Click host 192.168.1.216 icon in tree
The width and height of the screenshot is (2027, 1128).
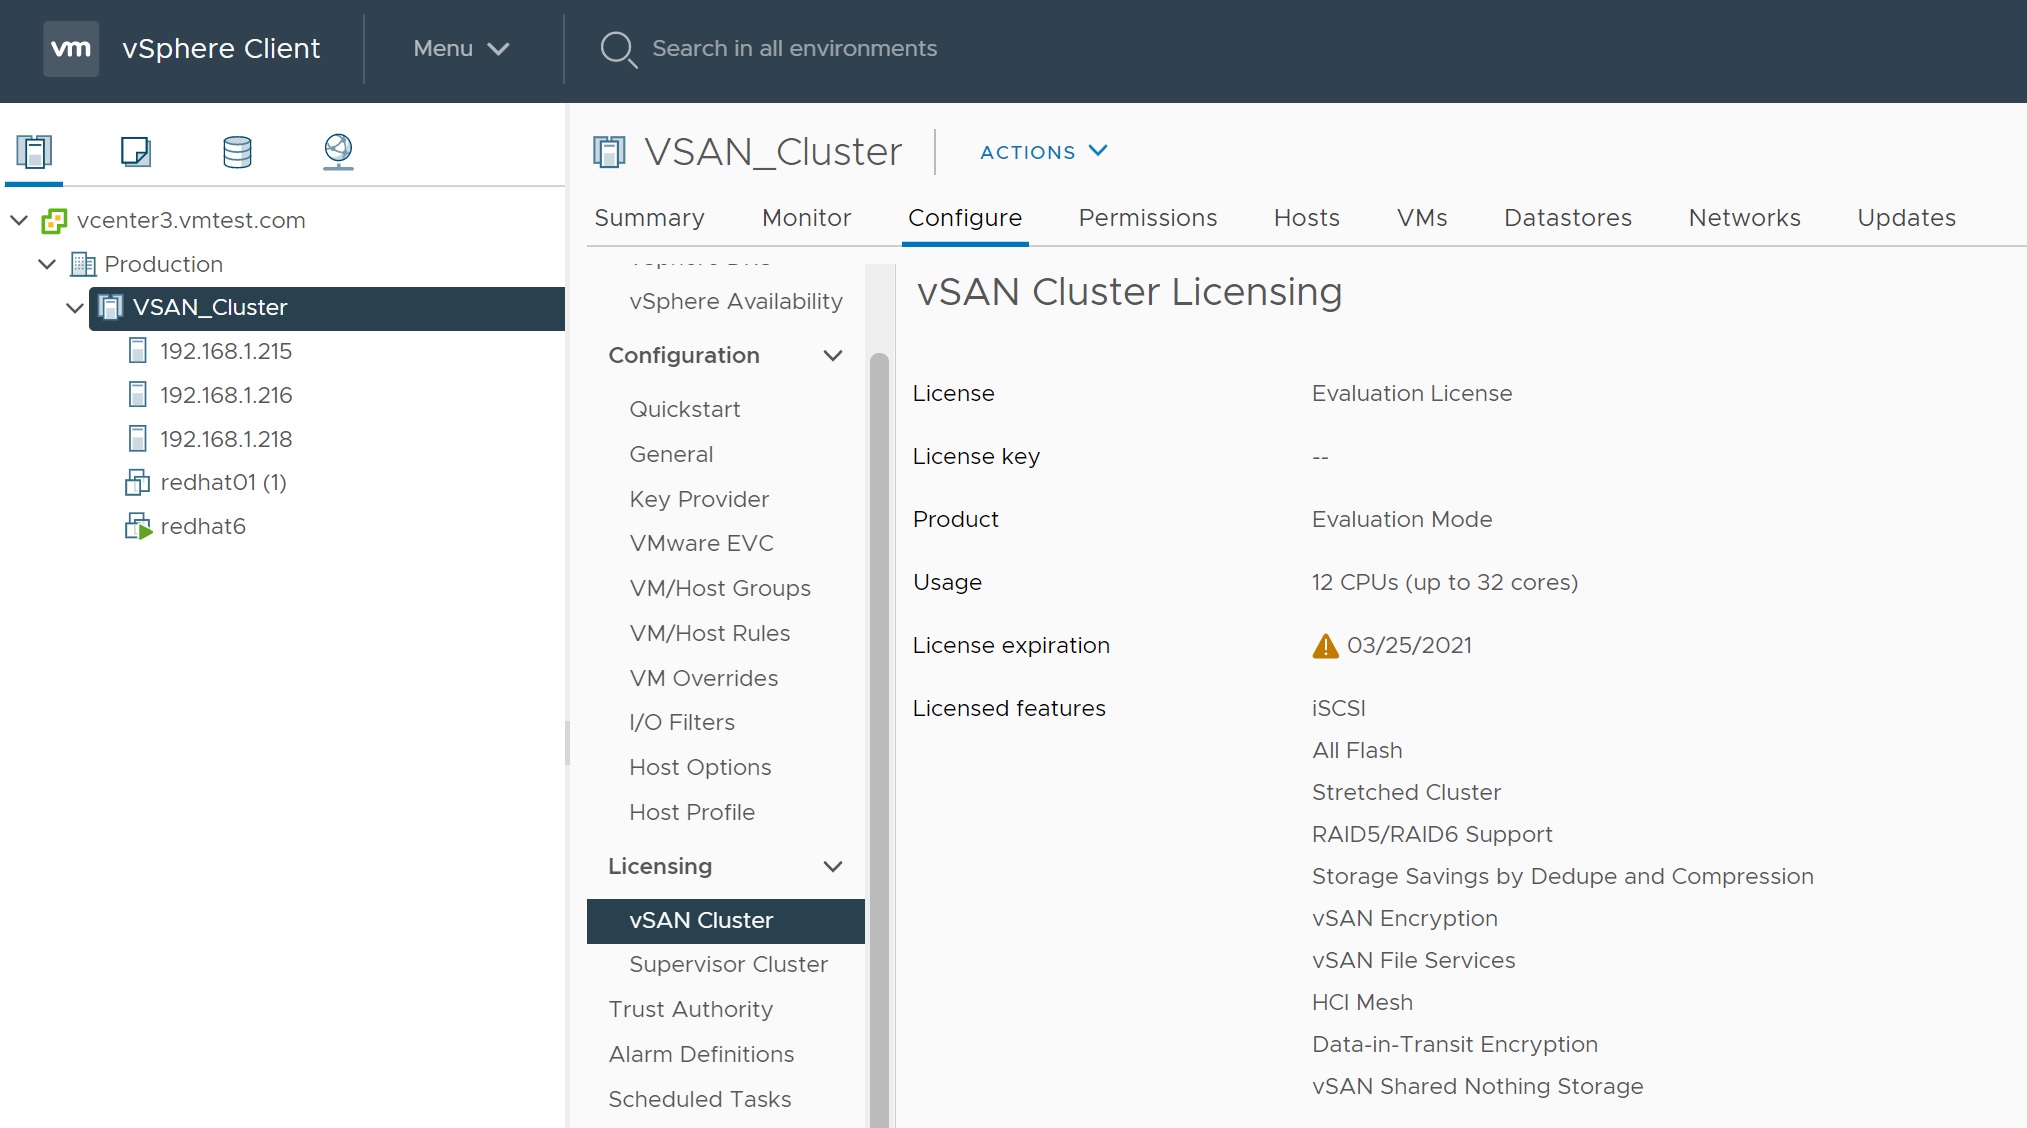click(x=138, y=395)
